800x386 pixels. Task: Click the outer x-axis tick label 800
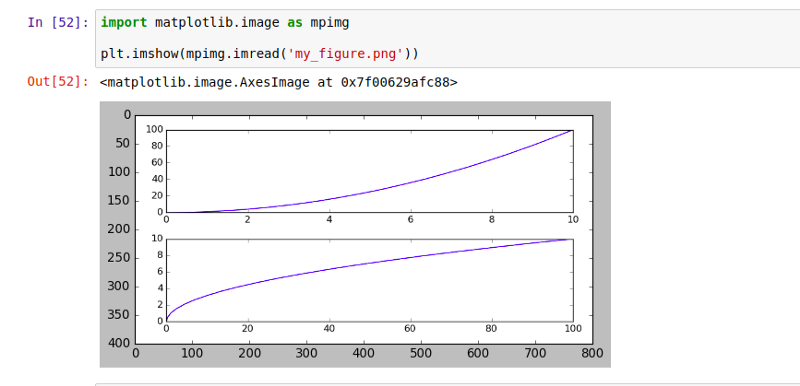coord(592,353)
